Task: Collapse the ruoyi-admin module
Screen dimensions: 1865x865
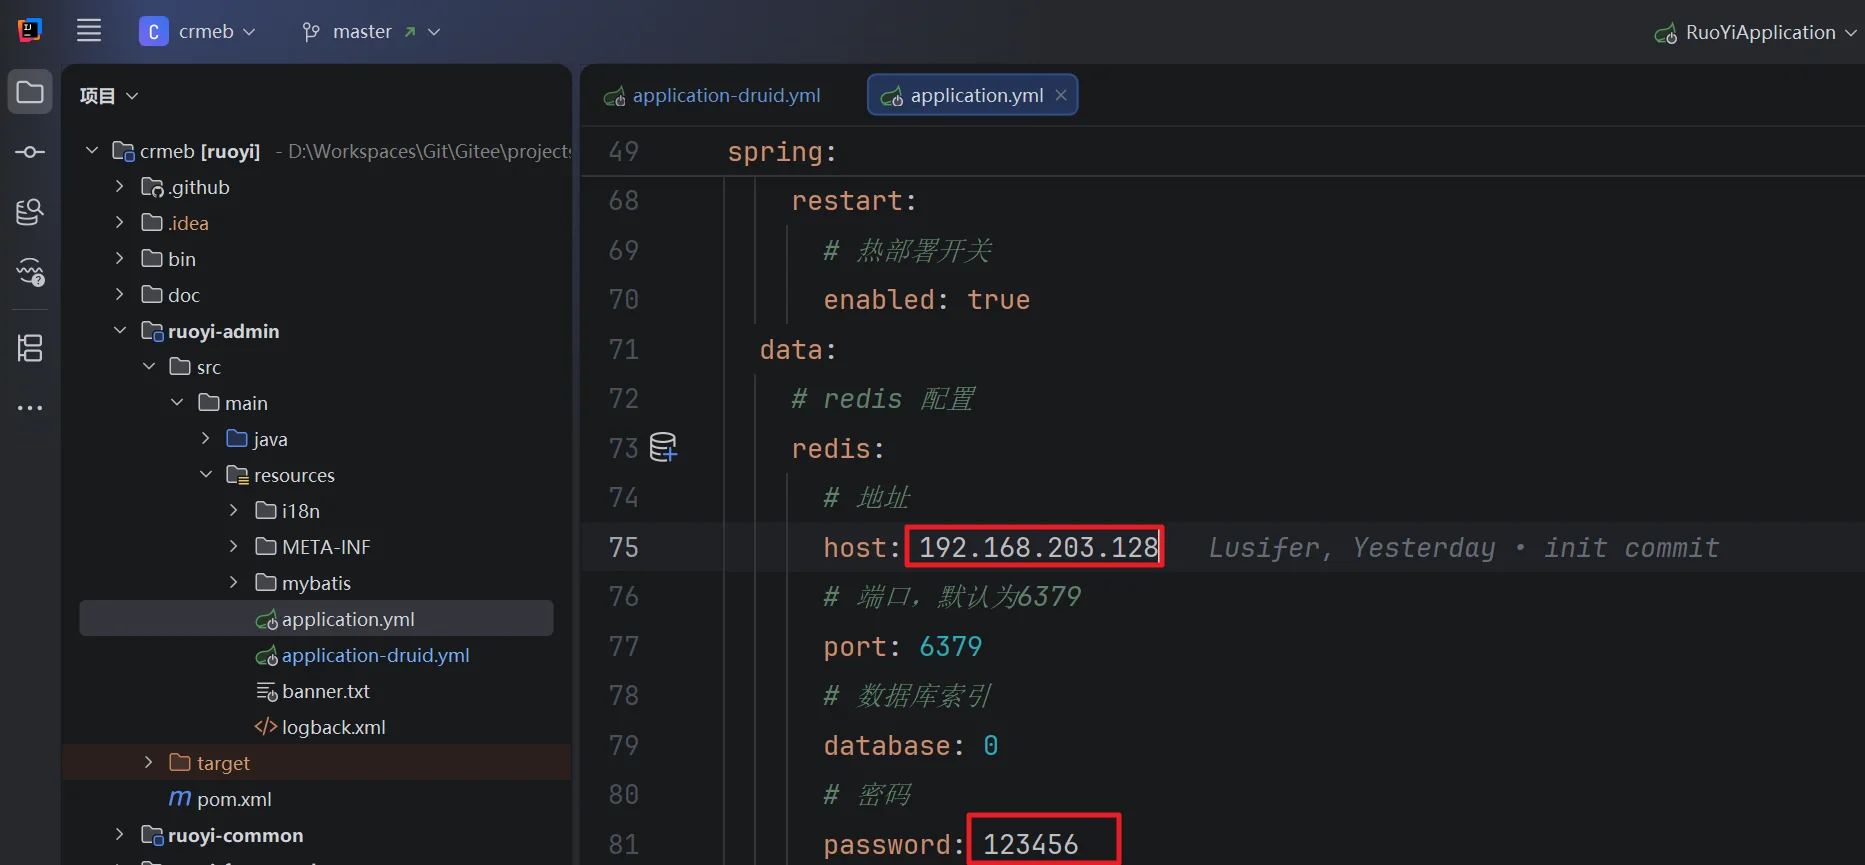Action: pos(120,331)
